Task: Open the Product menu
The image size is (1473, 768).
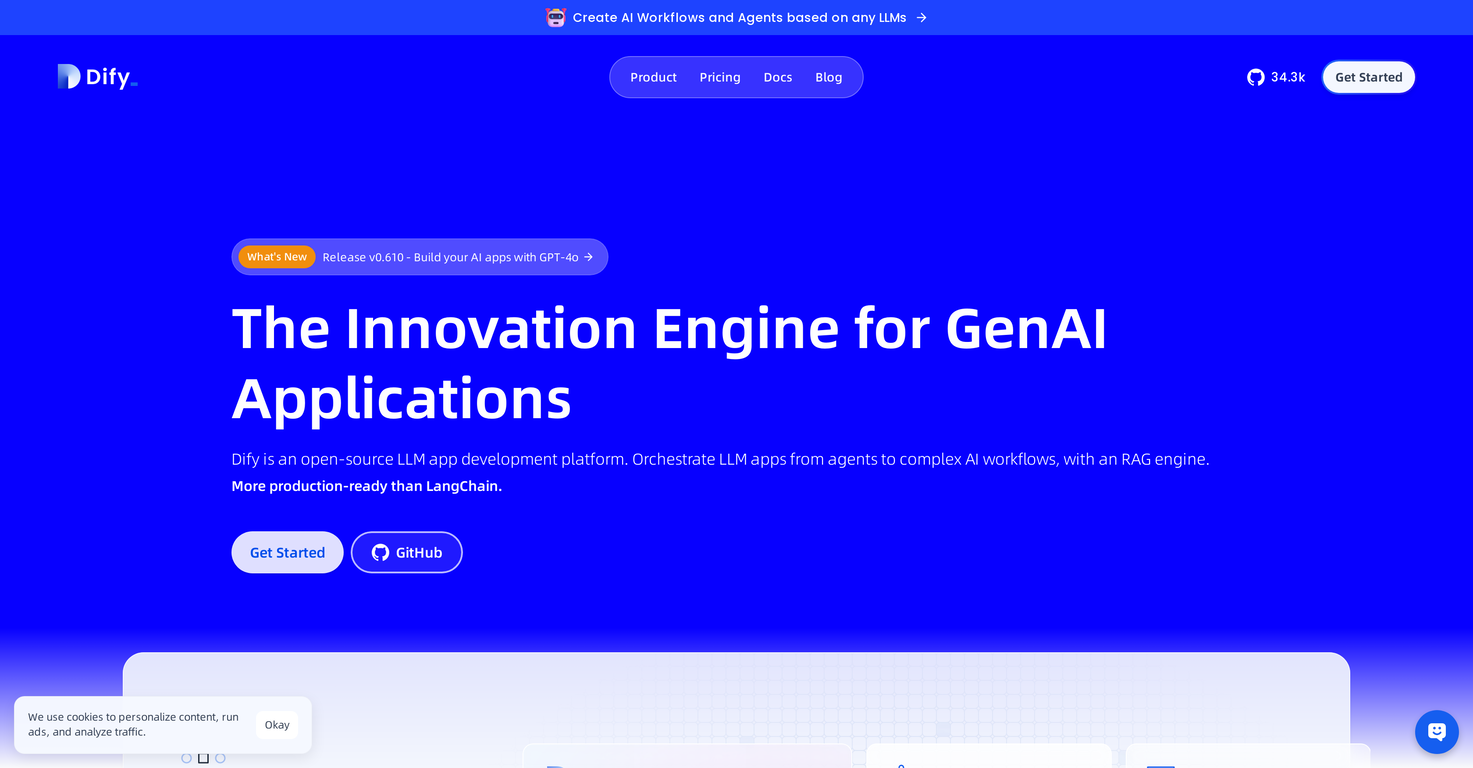Action: [653, 77]
